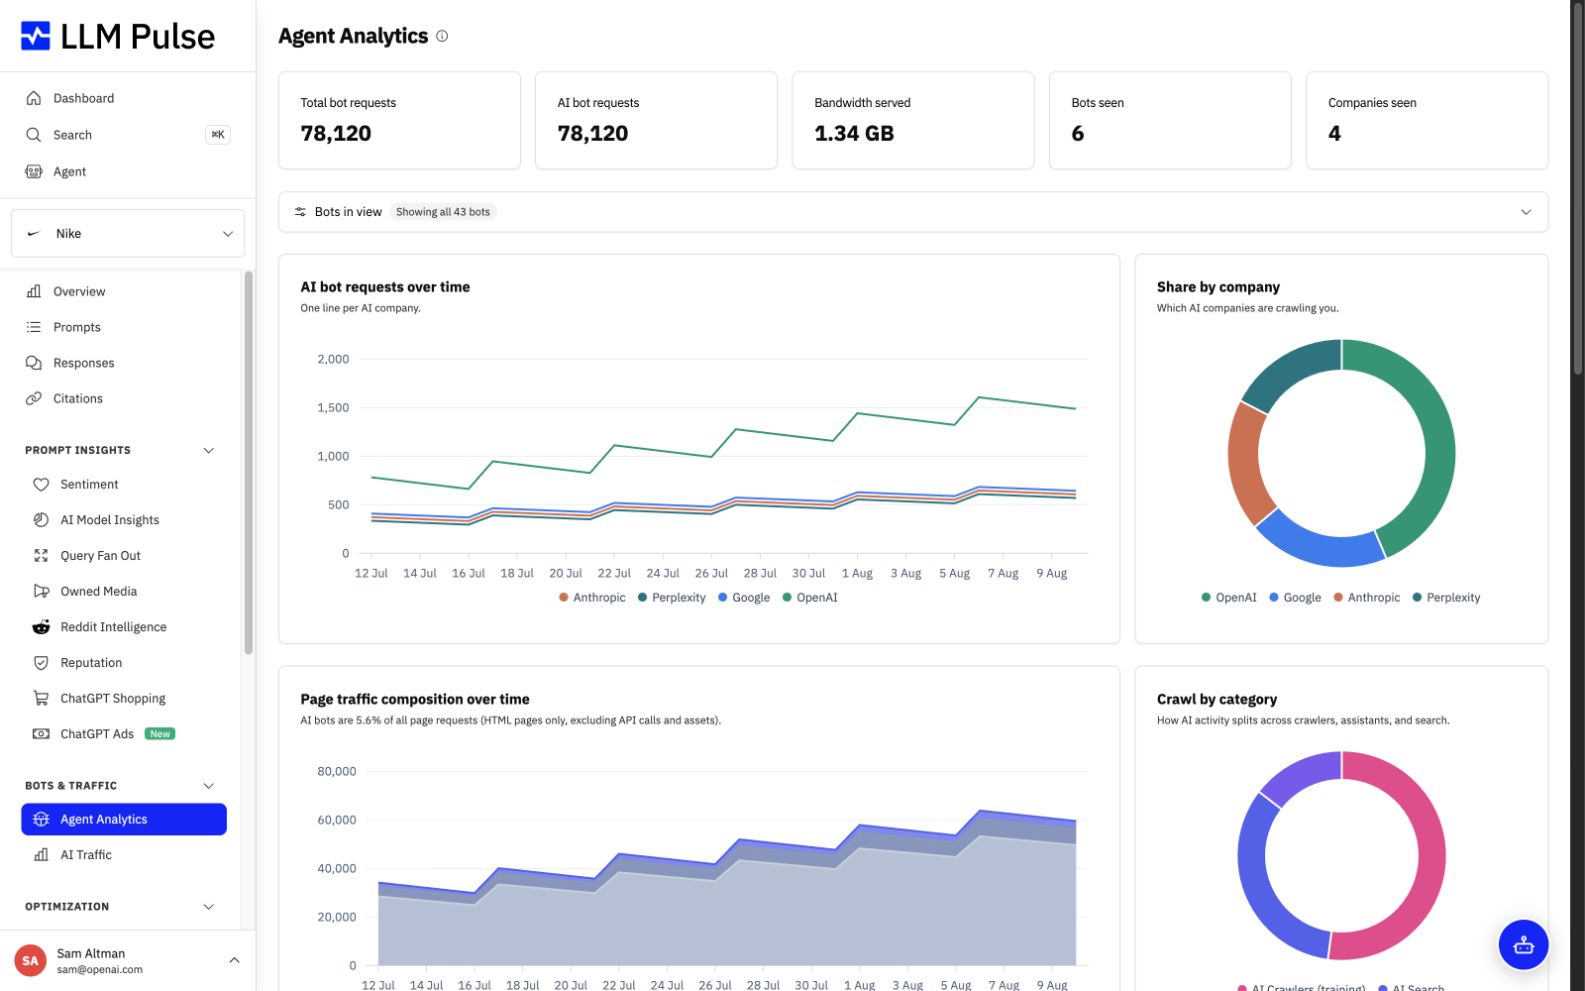Toggle Anthropic in Share by company legend
Viewport: 1585px width, 991px height.
[1366, 597]
